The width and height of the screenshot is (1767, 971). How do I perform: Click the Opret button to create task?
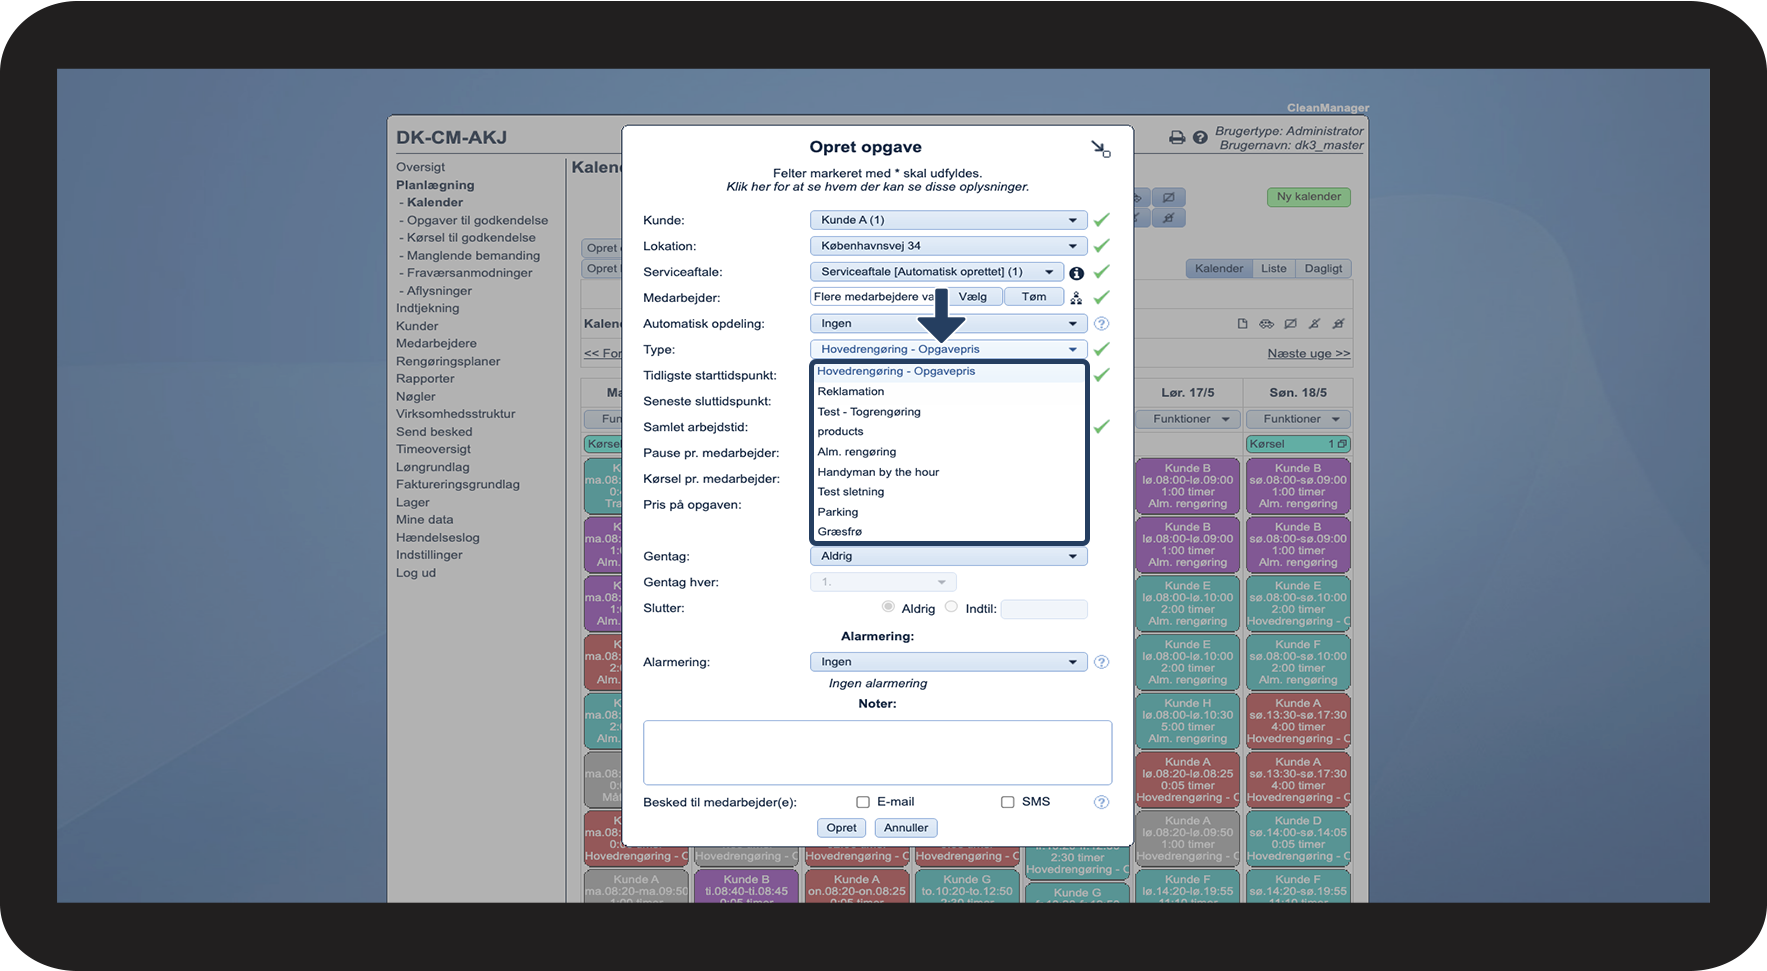(841, 828)
